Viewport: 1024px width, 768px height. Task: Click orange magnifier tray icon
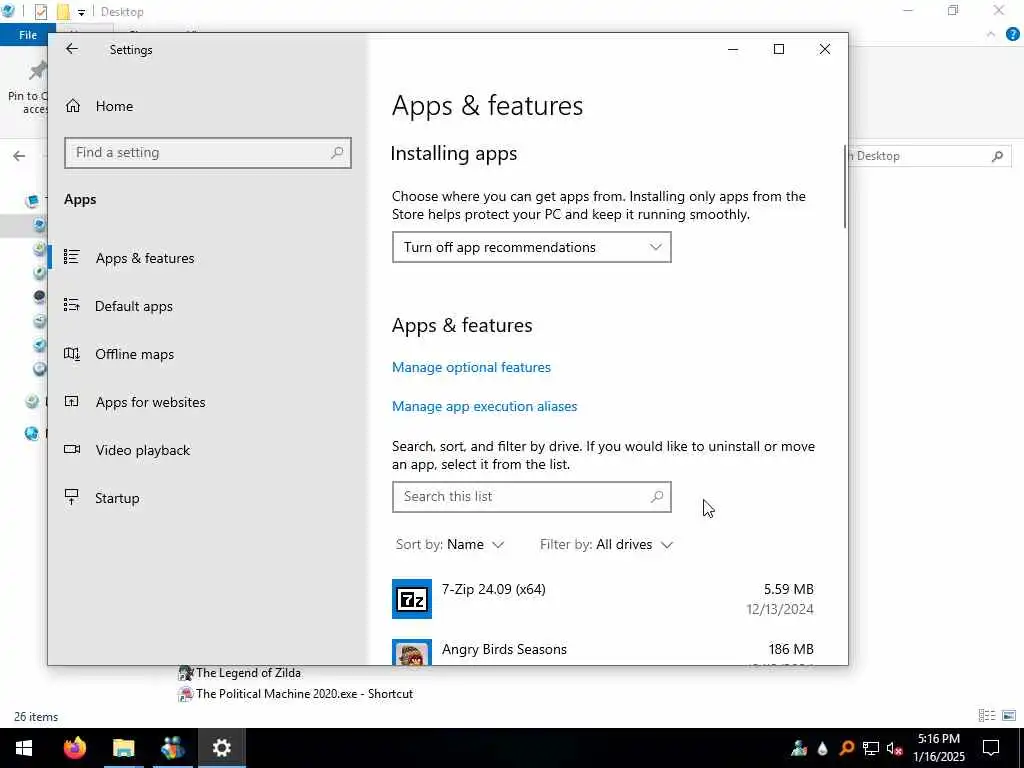[846, 748]
